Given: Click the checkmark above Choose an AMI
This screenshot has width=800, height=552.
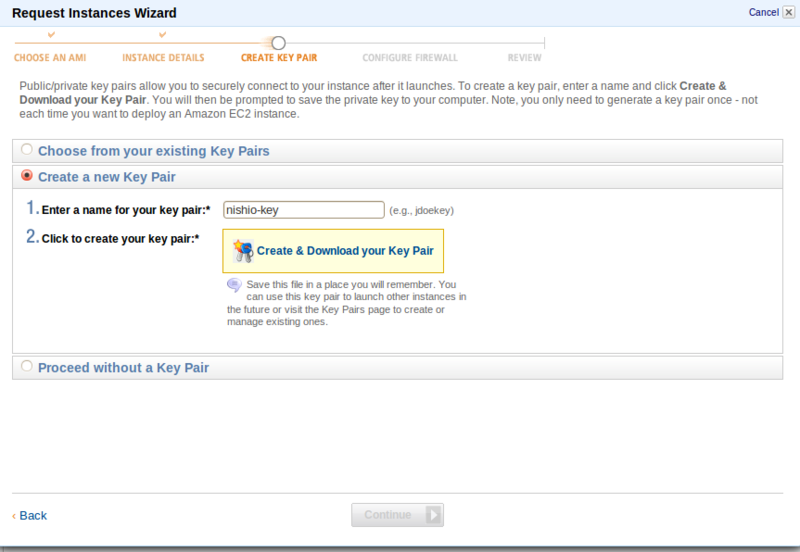Looking at the screenshot, I should [51, 35].
